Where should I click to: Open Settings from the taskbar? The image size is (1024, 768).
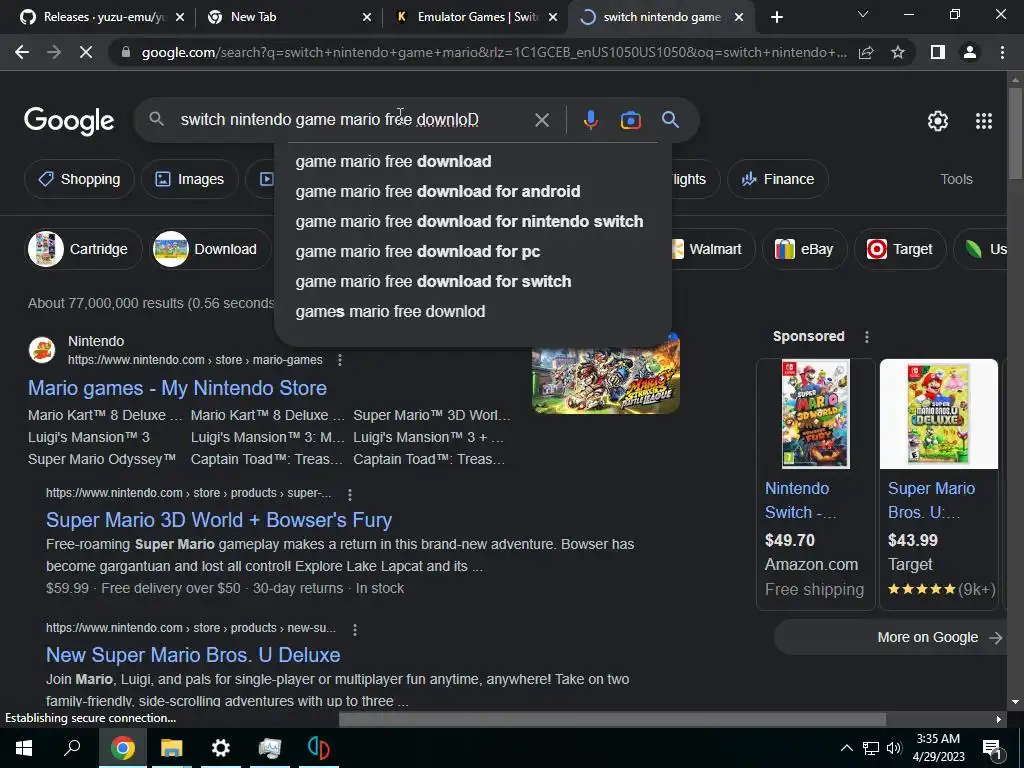point(221,748)
